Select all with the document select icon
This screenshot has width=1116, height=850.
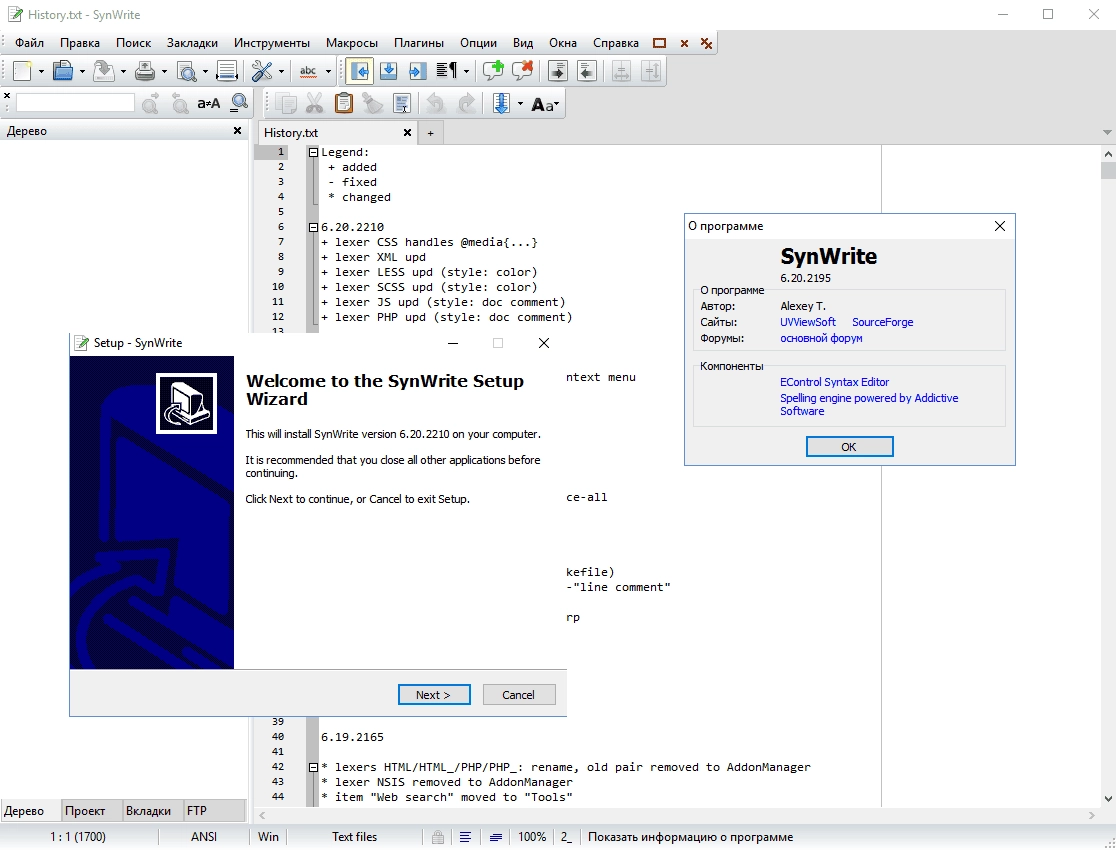click(x=402, y=104)
